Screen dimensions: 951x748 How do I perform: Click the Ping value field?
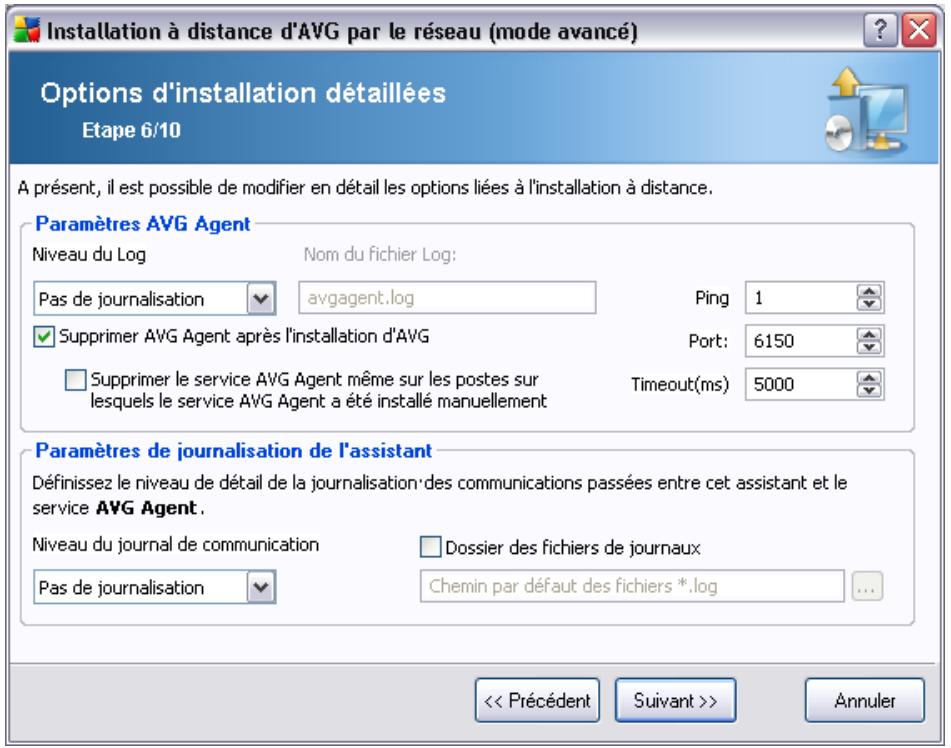pos(801,298)
